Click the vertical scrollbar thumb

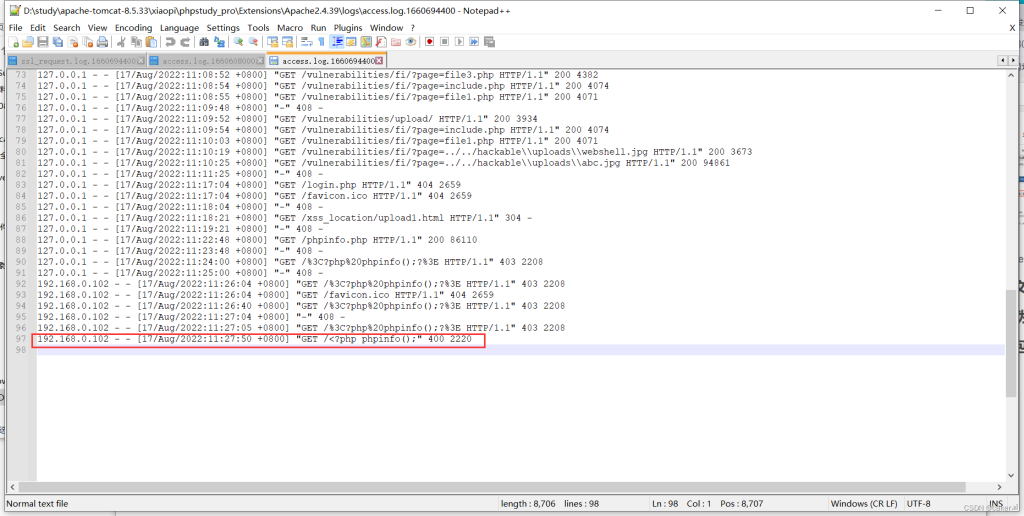pyautogui.click(x=1011, y=340)
